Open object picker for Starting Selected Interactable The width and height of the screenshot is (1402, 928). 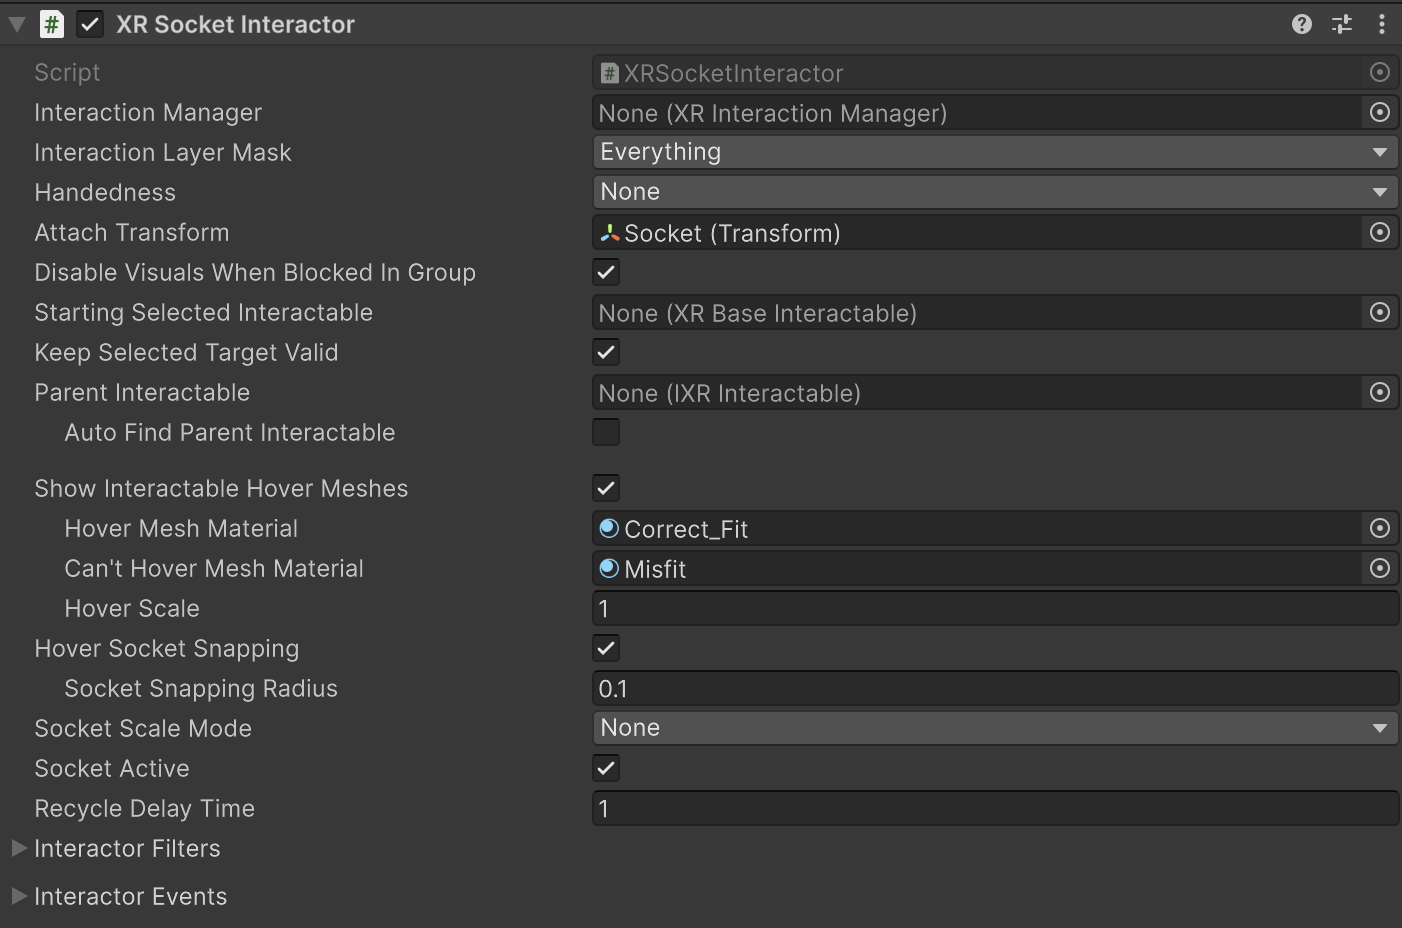(1380, 312)
